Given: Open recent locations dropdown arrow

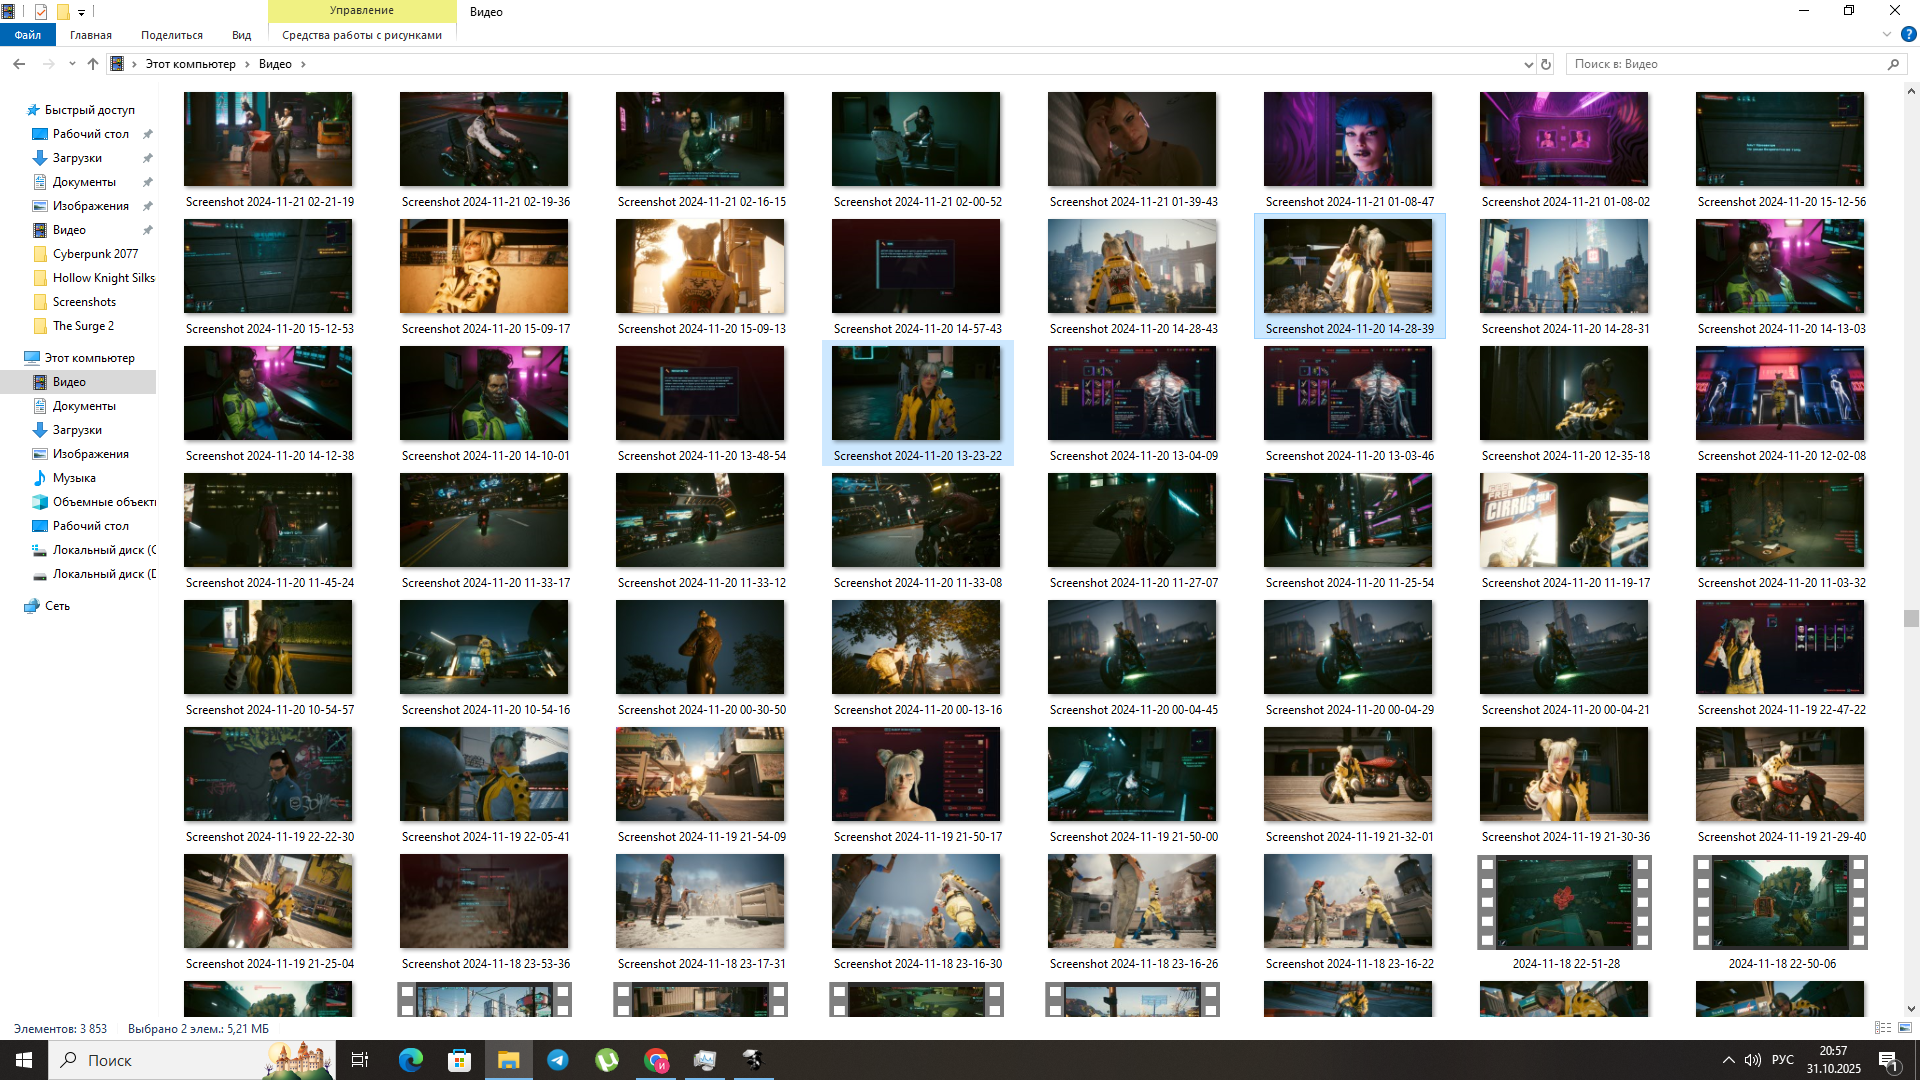Looking at the screenshot, I should (72, 64).
